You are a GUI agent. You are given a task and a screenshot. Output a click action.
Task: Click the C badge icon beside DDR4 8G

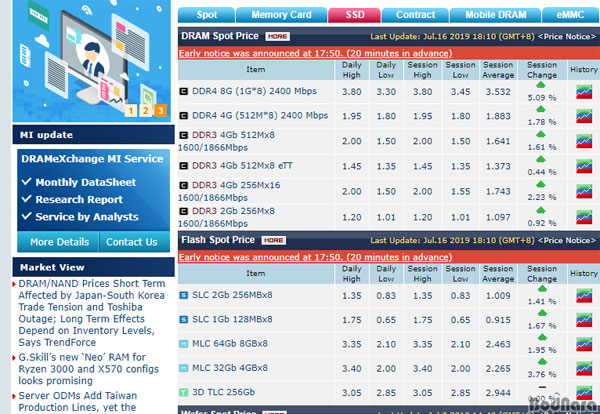[184, 91]
